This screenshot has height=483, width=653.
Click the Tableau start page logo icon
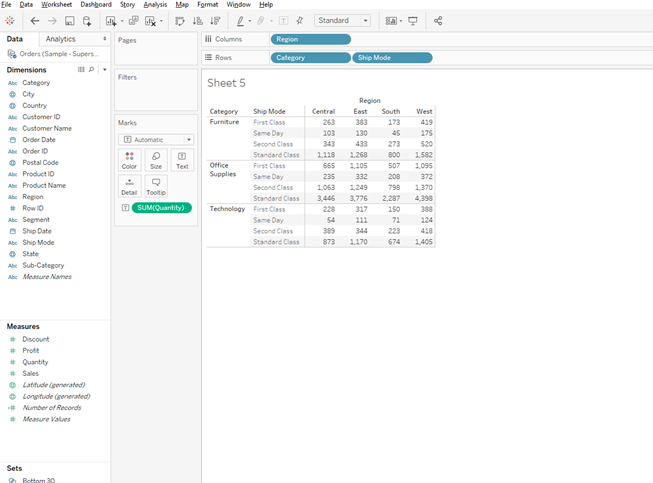point(10,21)
